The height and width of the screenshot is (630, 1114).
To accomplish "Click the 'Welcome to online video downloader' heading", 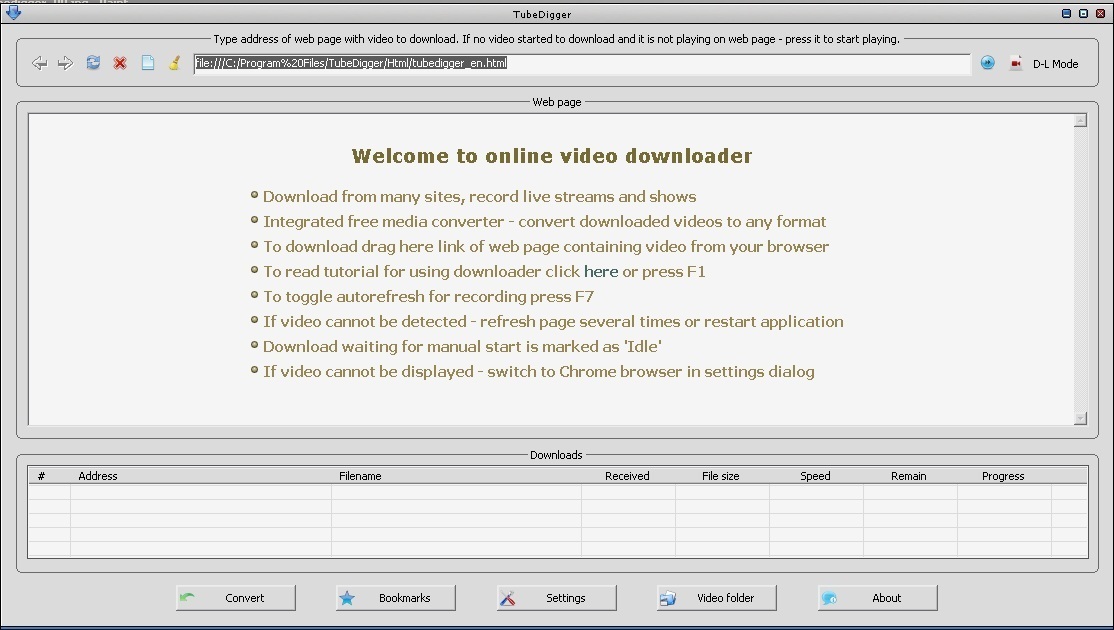I will pyautogui.click(x=552, y=156).
